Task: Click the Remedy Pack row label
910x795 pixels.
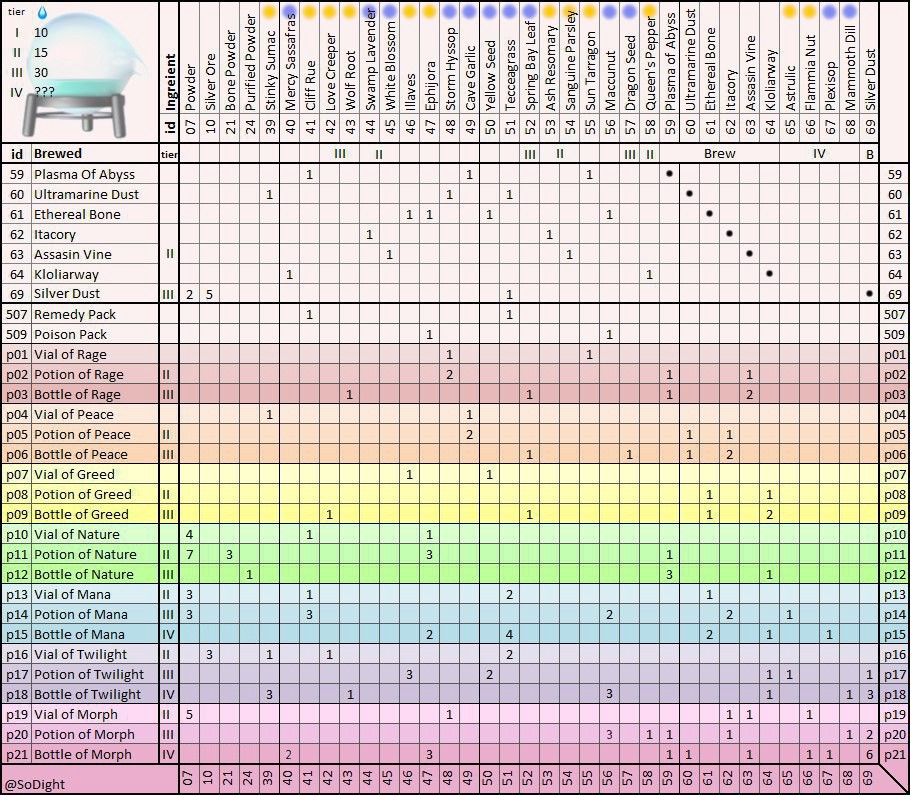Action: click(x=75, y=315)
